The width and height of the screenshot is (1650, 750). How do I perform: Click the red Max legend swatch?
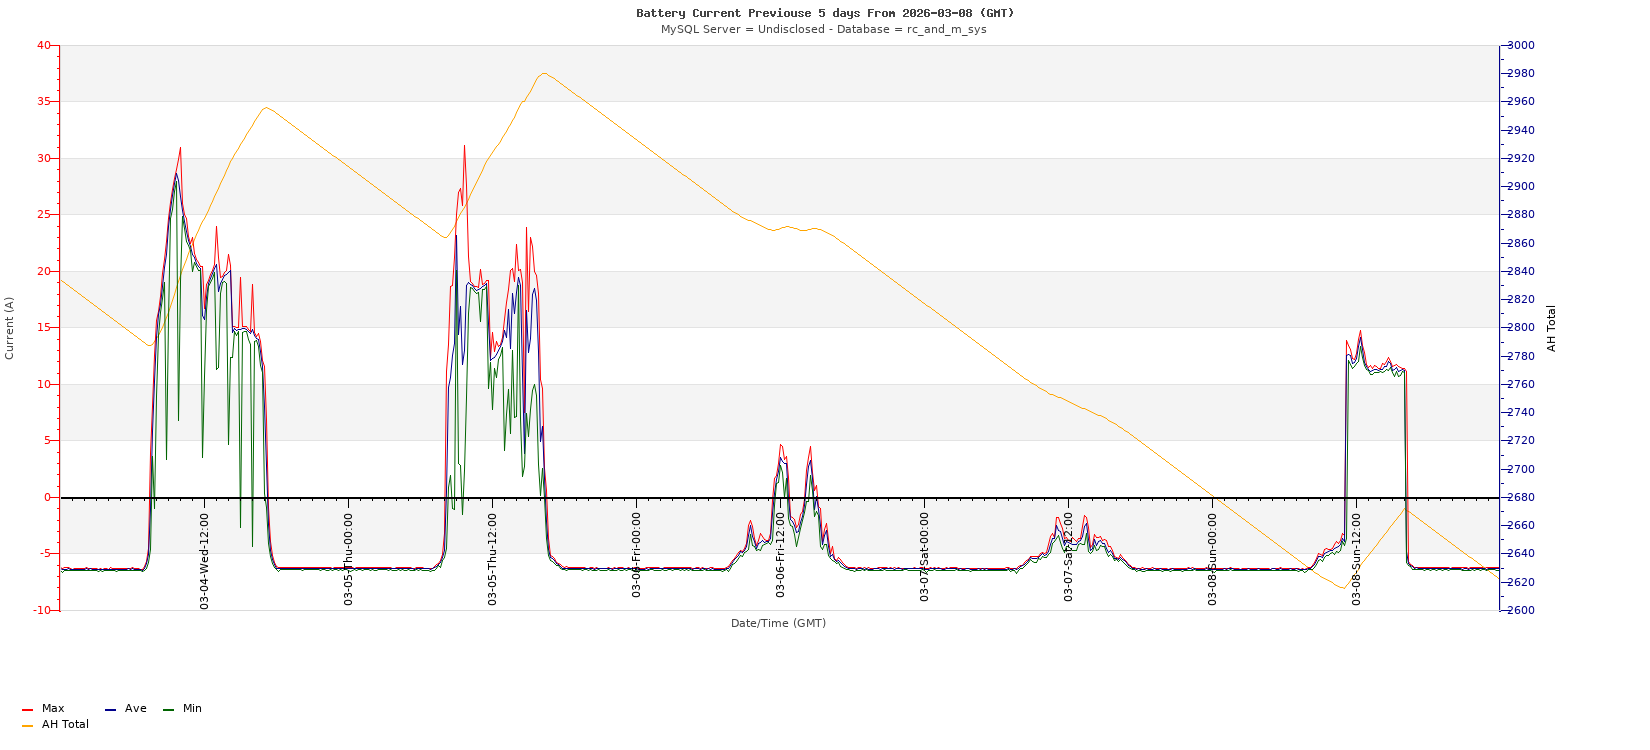27,709
